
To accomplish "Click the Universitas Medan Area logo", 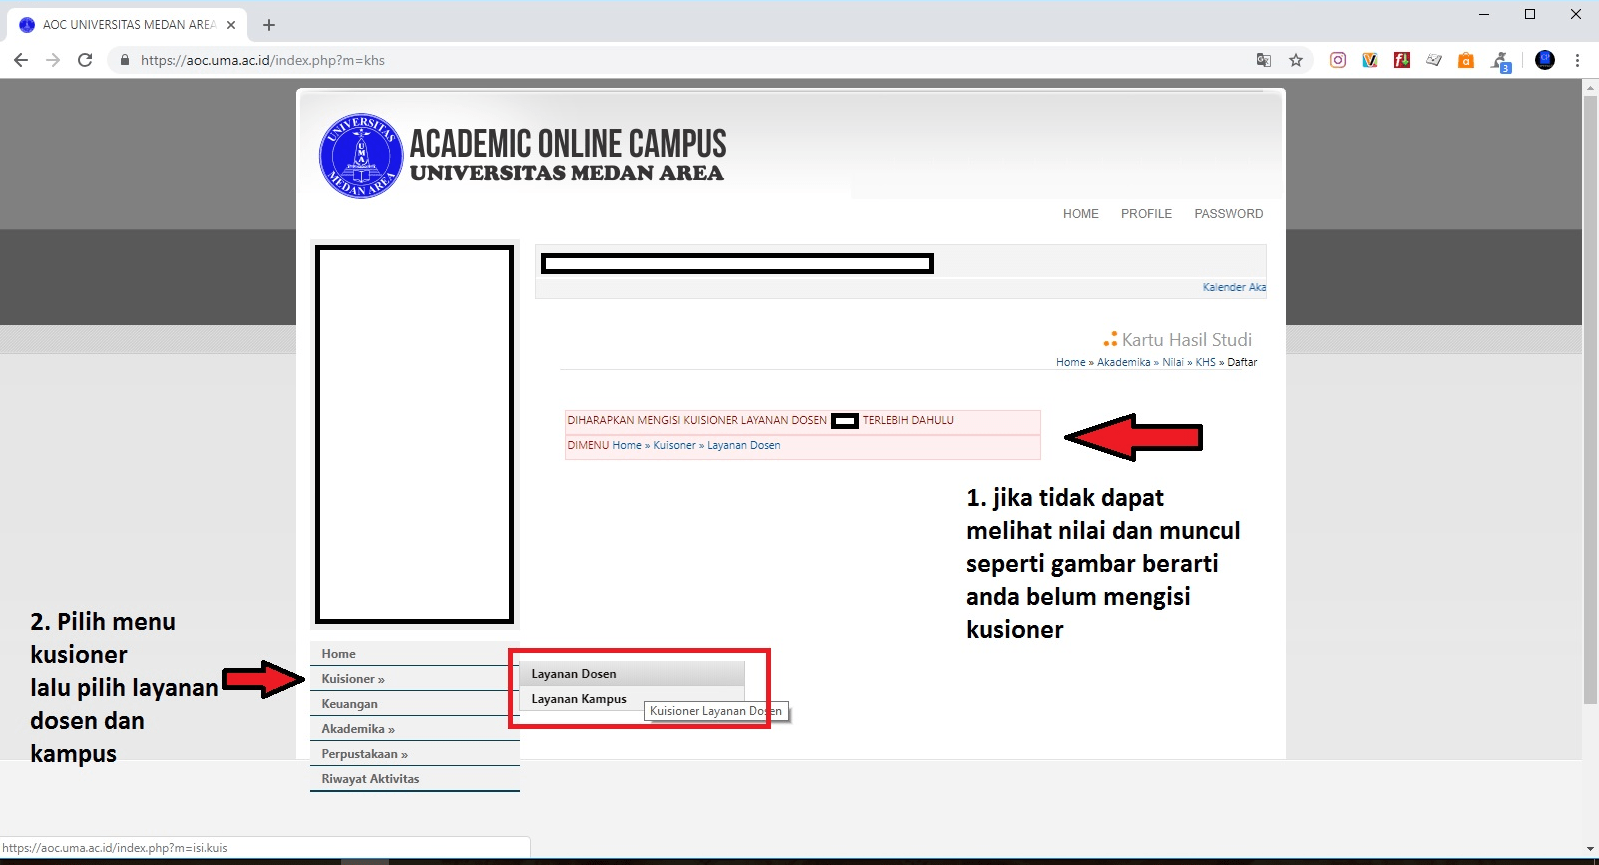I will 361,155.
